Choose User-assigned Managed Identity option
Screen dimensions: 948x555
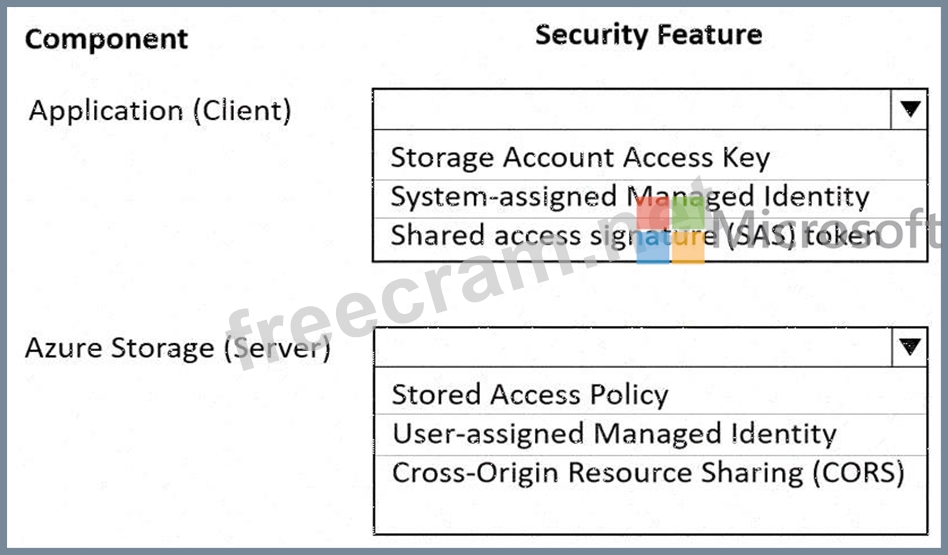coord(613,434)
